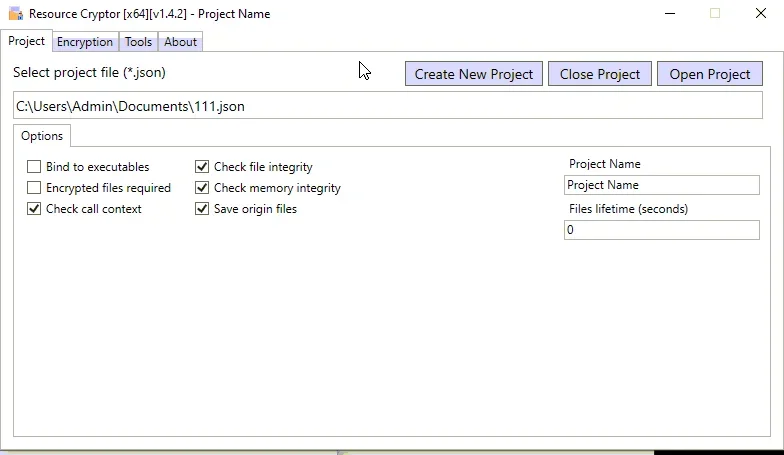Image resolution: width=784 pixels, height=455 pixels.
Task: Click the Close Project button
Action: pyautogui.click(x=600, y=74)
